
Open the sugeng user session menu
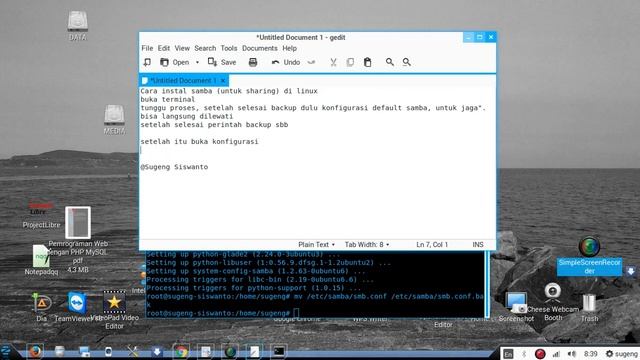click(x=622, y=353)
